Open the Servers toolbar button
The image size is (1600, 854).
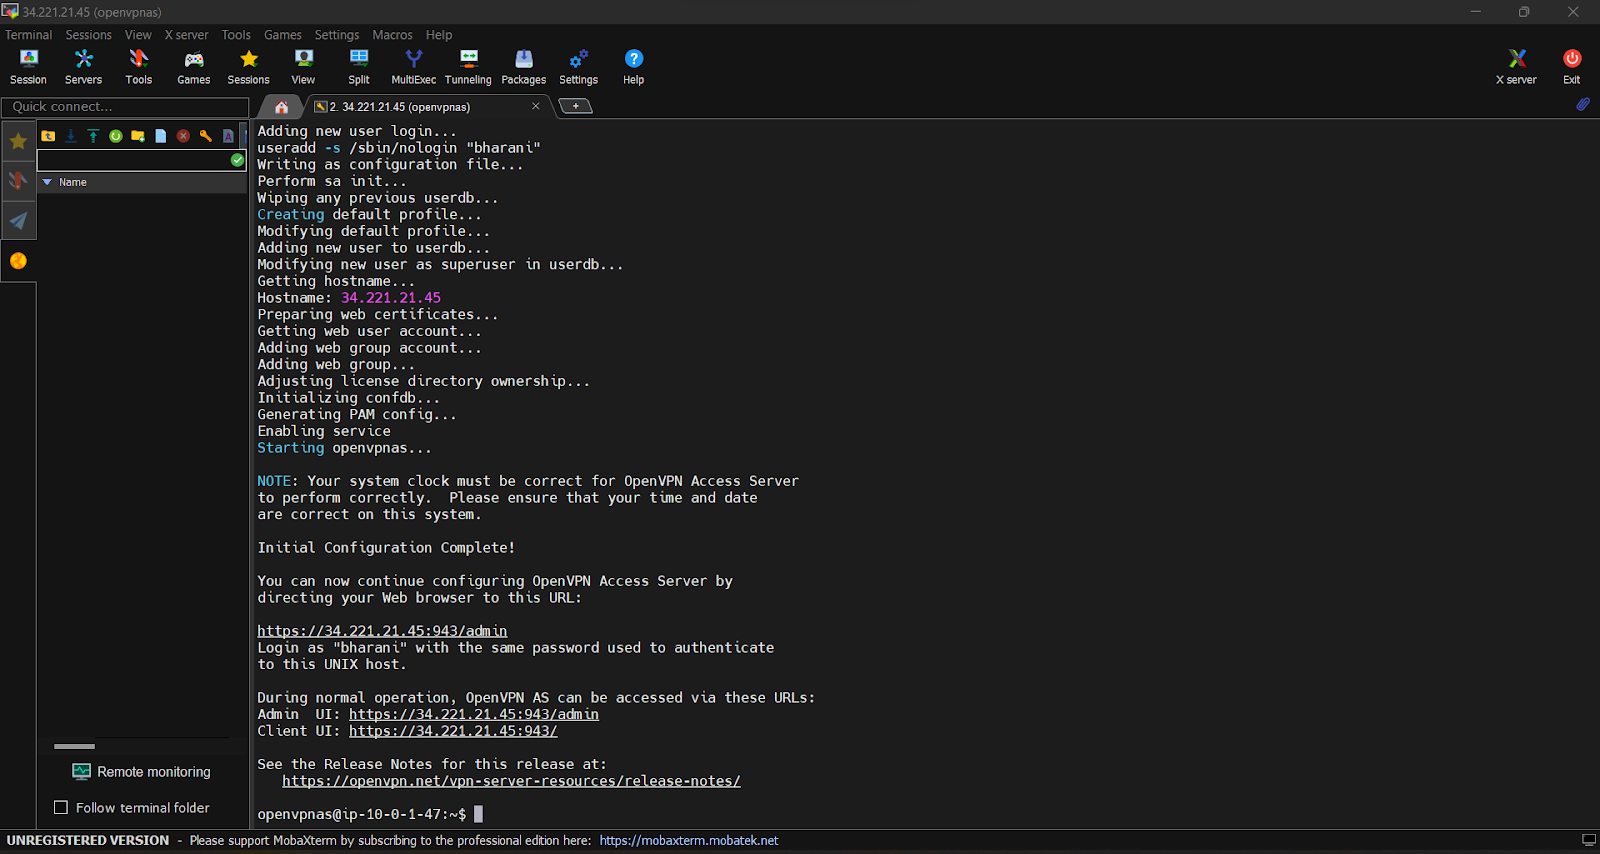point(83,67)
